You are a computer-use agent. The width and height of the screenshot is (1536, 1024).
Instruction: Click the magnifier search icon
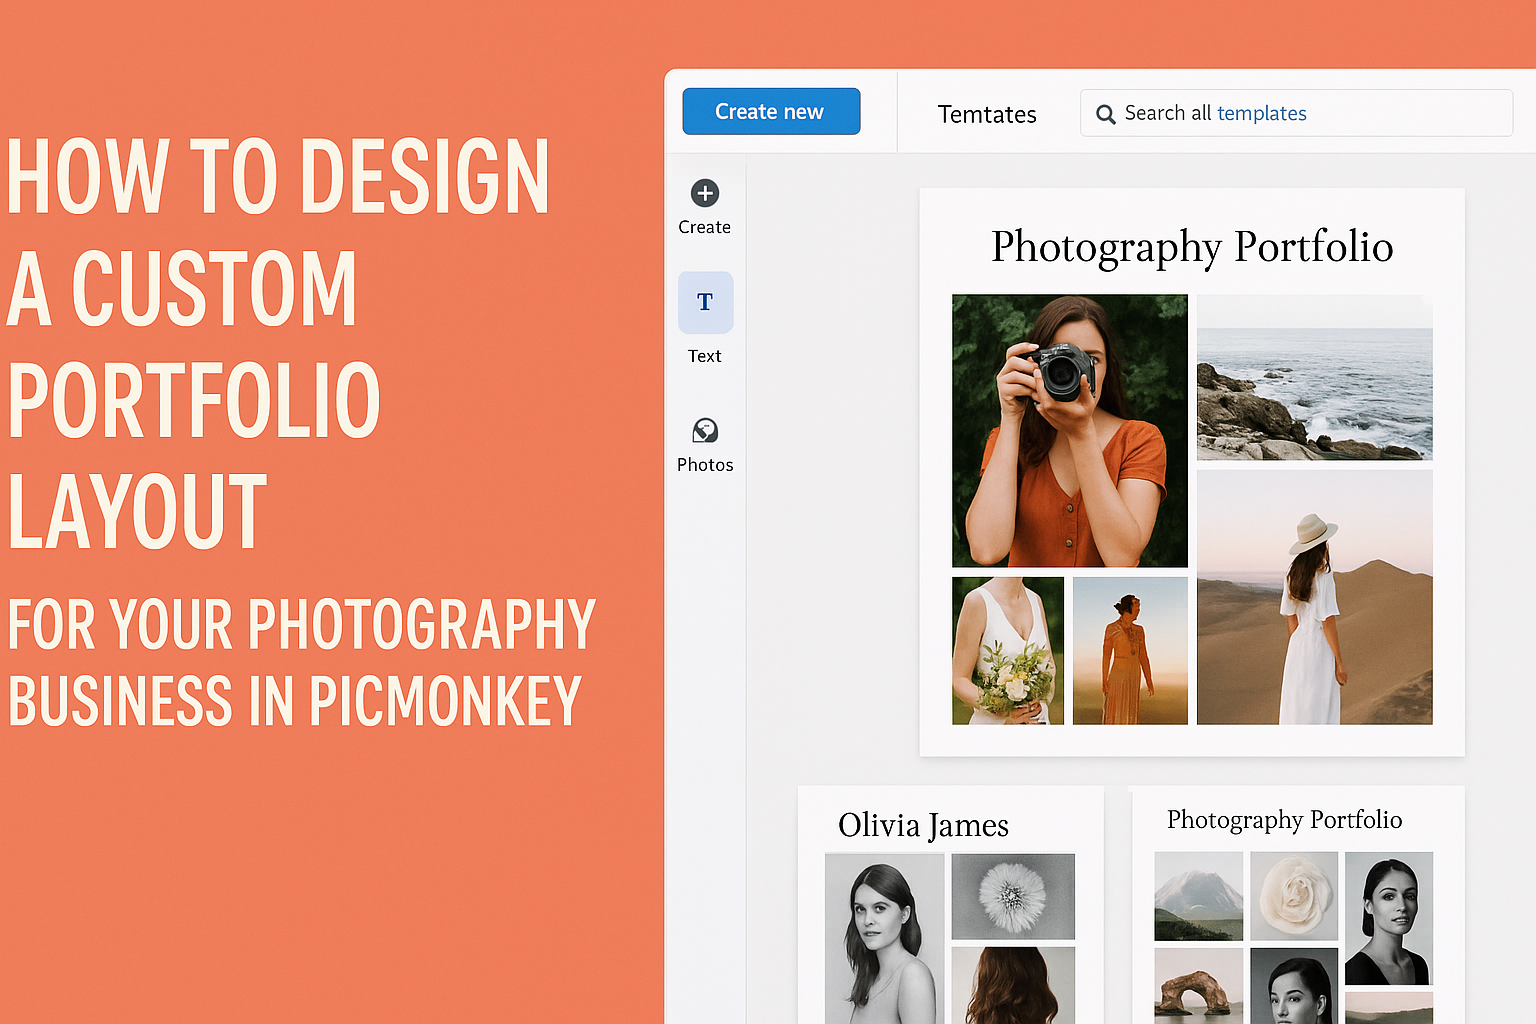(x=1105, y=114)
